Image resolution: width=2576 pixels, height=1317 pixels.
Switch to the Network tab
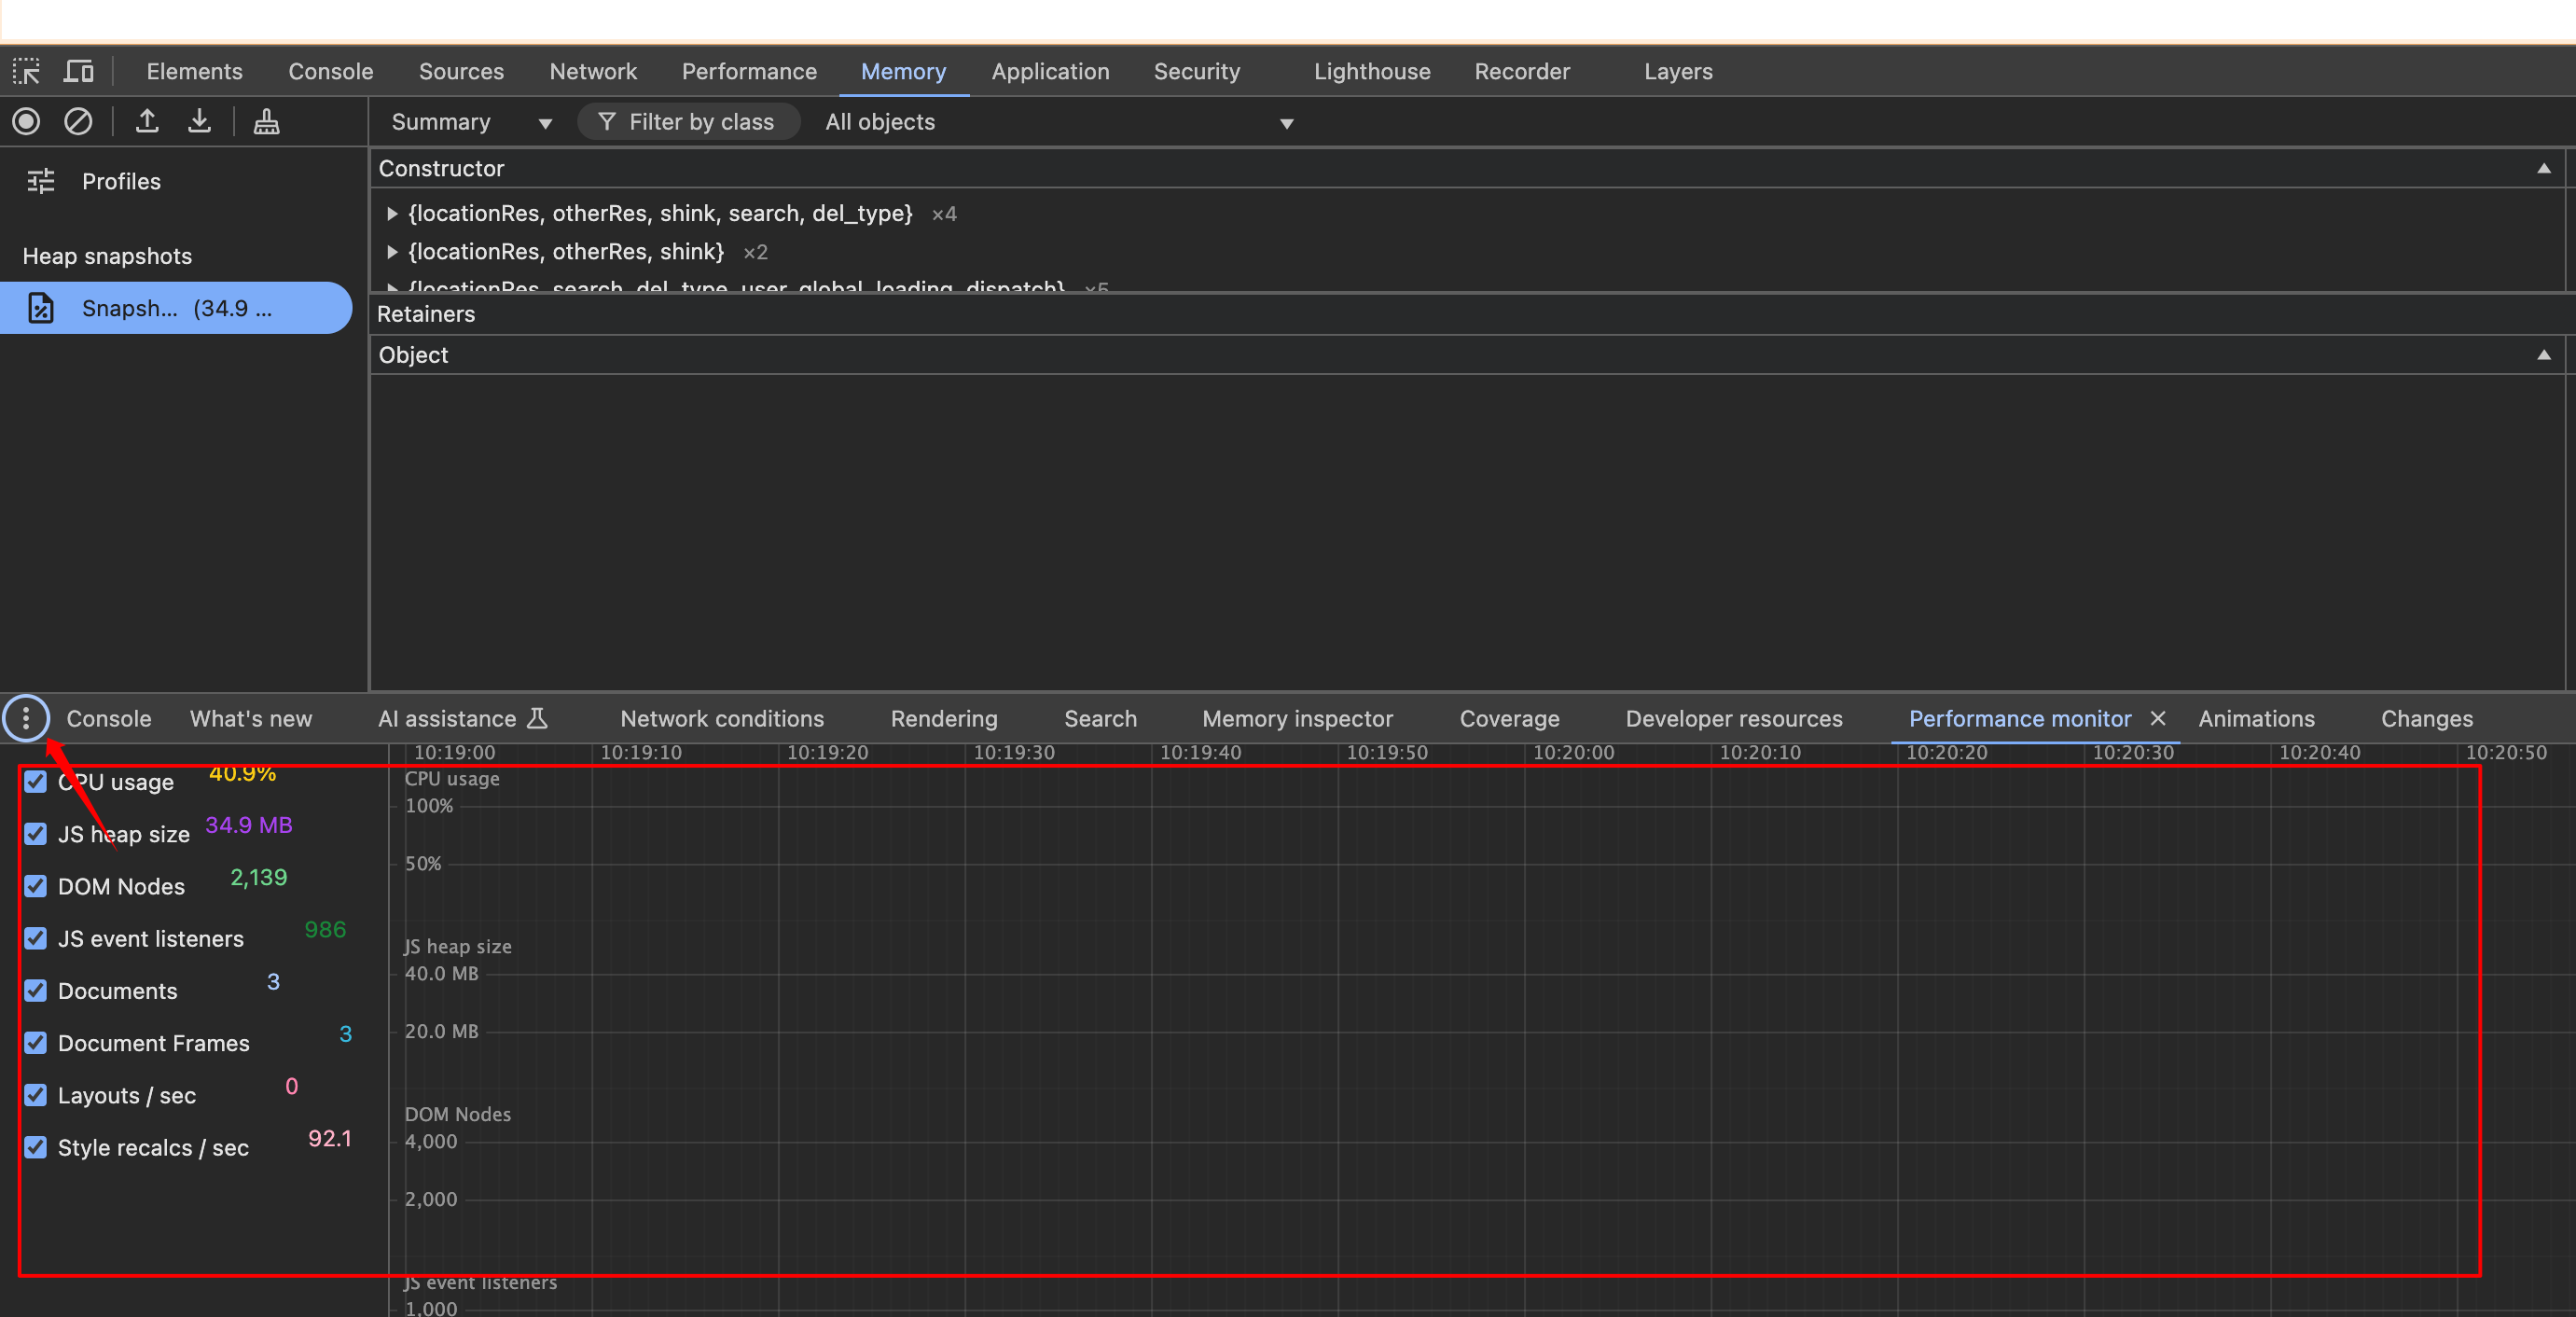click(x=593, y=71)
